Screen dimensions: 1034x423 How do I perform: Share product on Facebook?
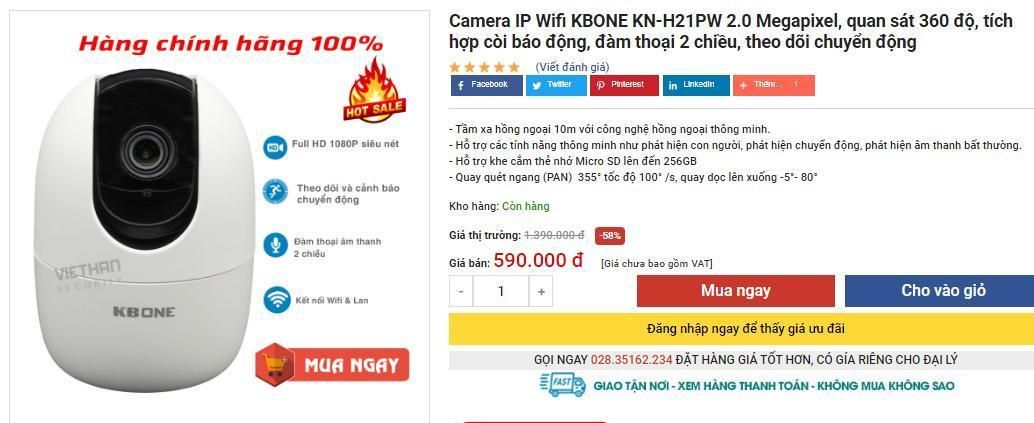click(487, 85)
